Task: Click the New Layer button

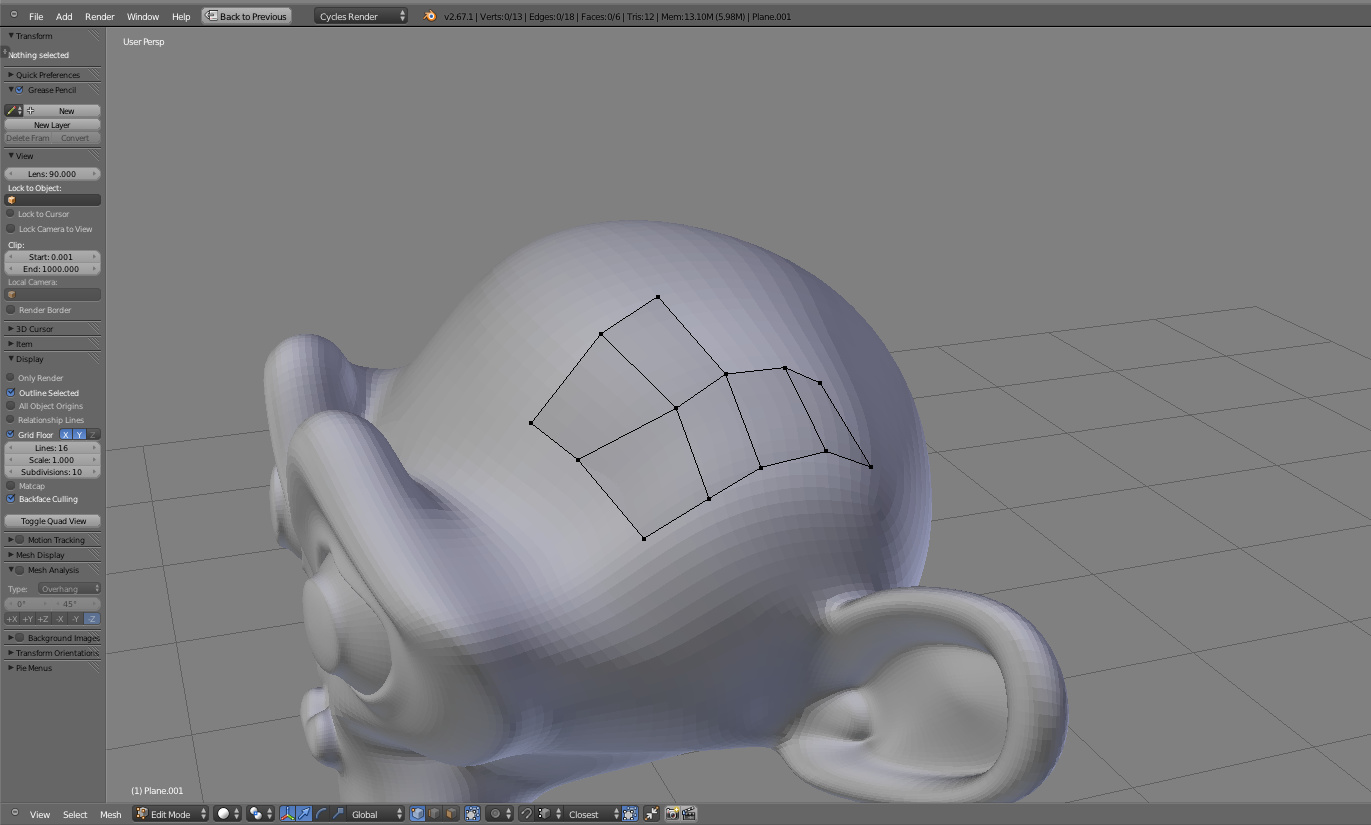Action: 53,125
